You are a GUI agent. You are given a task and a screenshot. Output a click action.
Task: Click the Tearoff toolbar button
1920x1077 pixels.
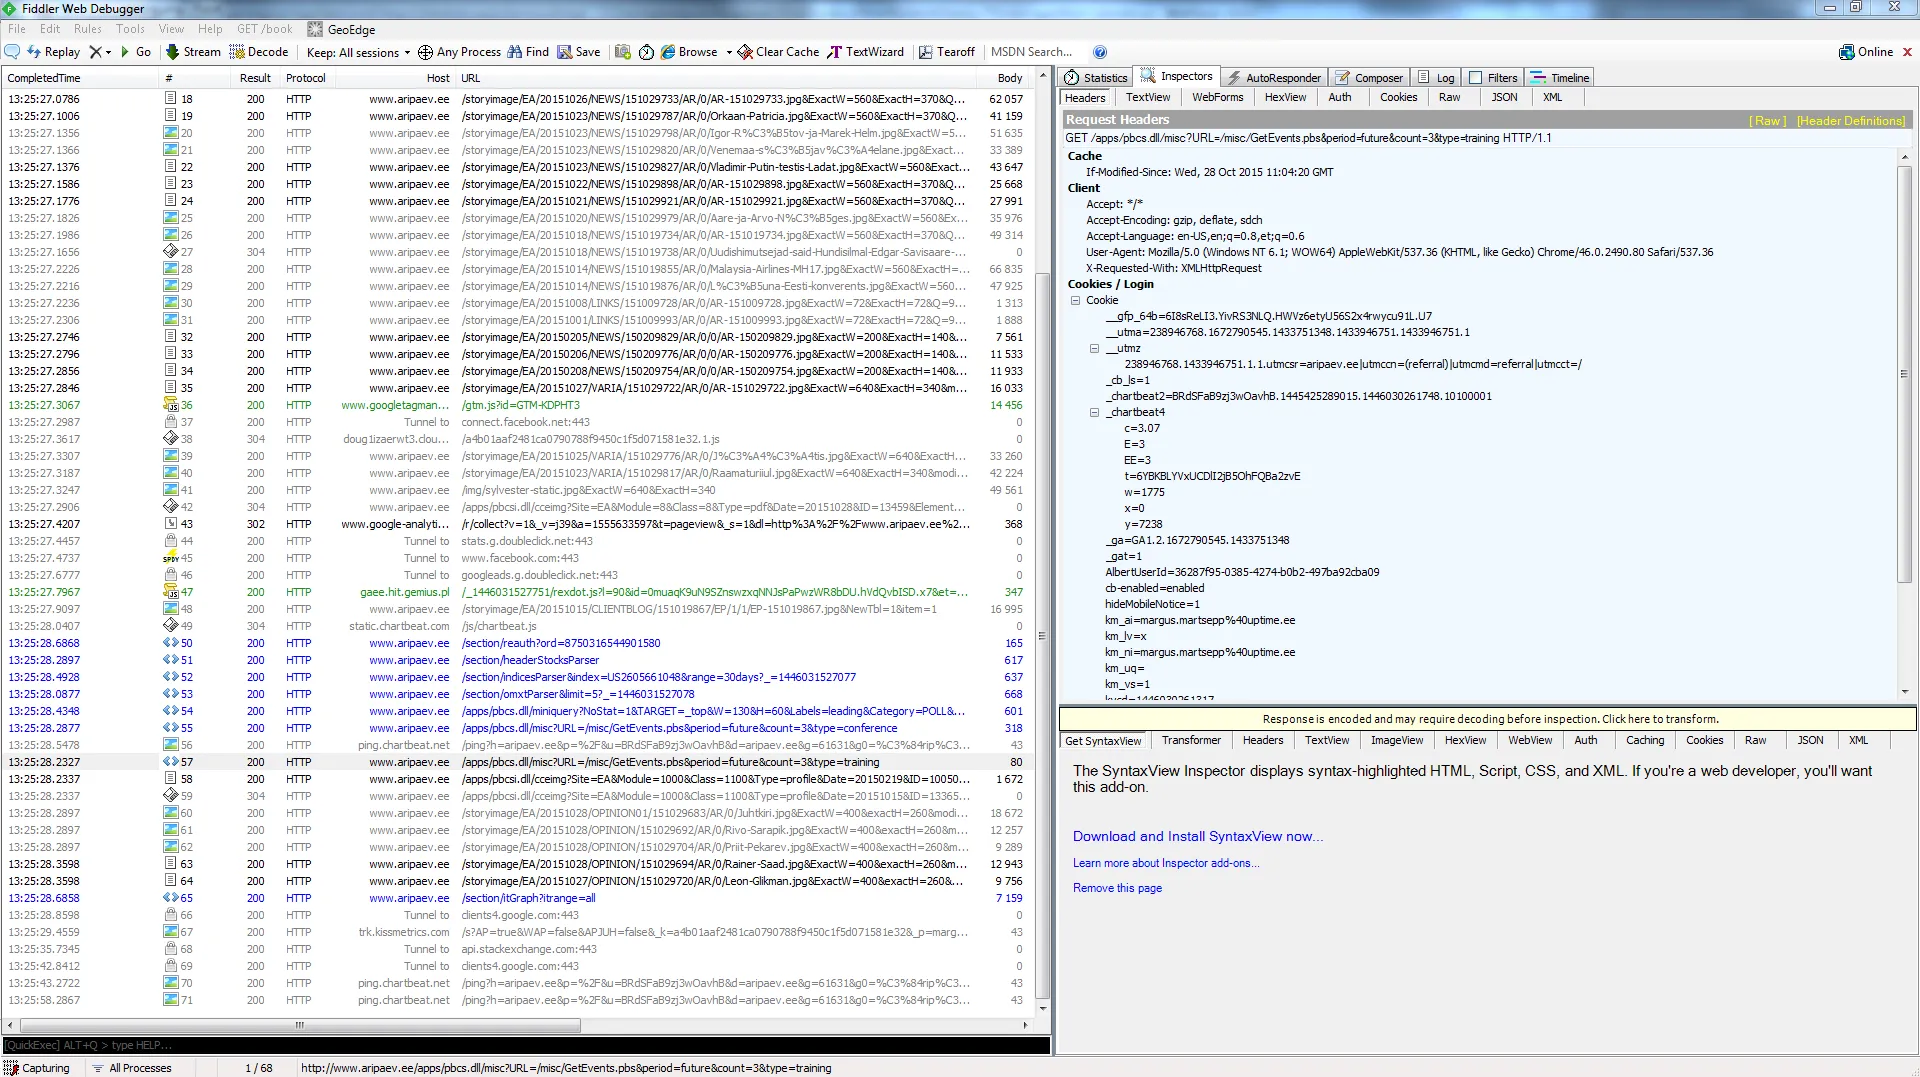[x=946, y=52]
